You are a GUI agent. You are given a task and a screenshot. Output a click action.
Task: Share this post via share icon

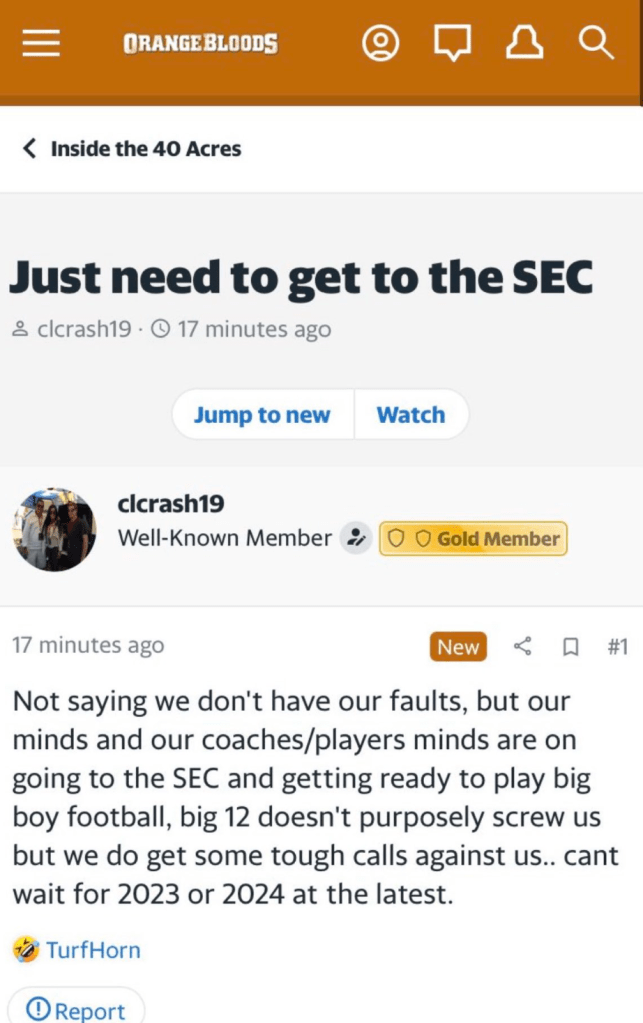pos(522,647)
